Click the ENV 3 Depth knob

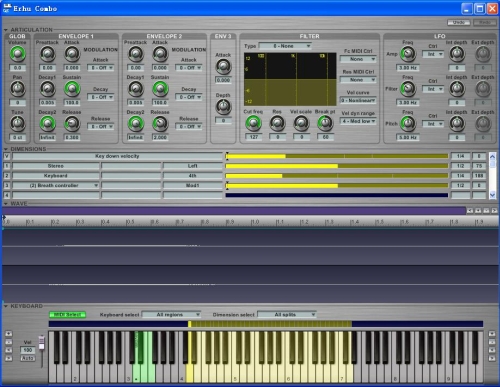223,107
